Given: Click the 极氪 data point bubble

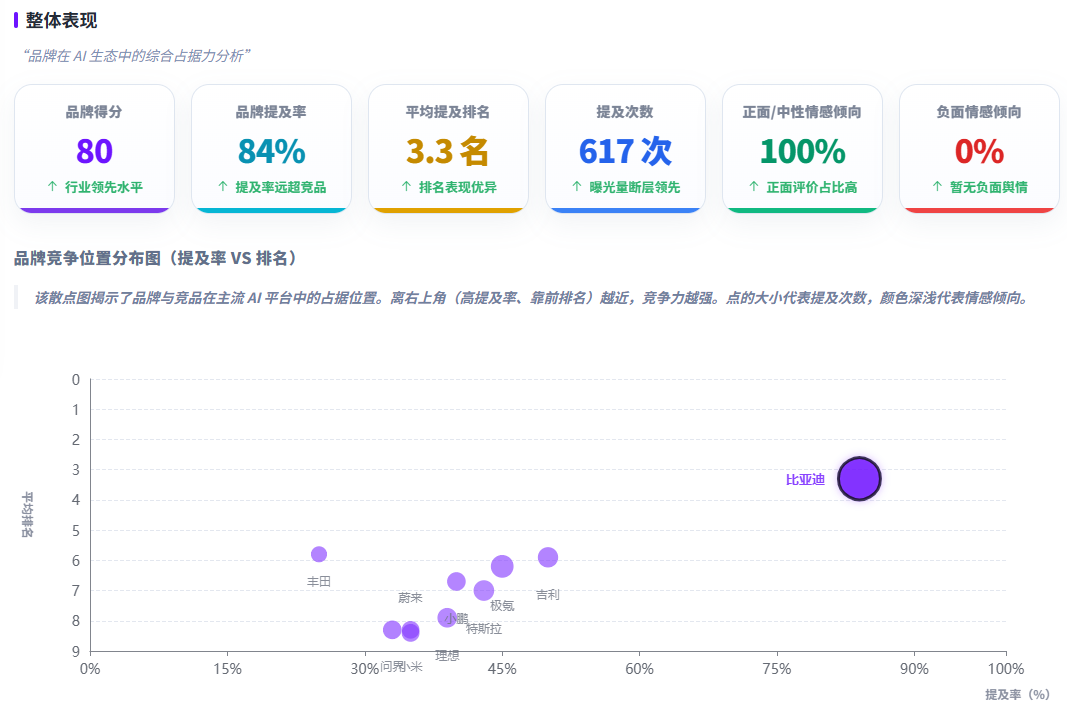Looking at the screenshot, I should [502, 566].
